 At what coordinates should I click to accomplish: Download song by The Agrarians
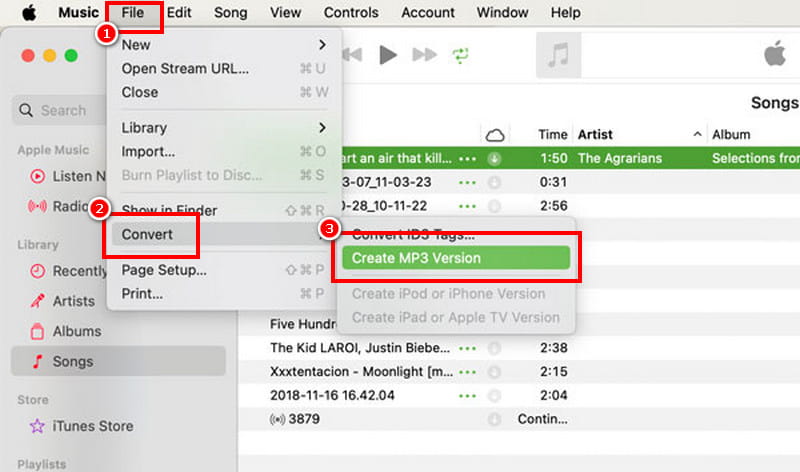[494, 159]
